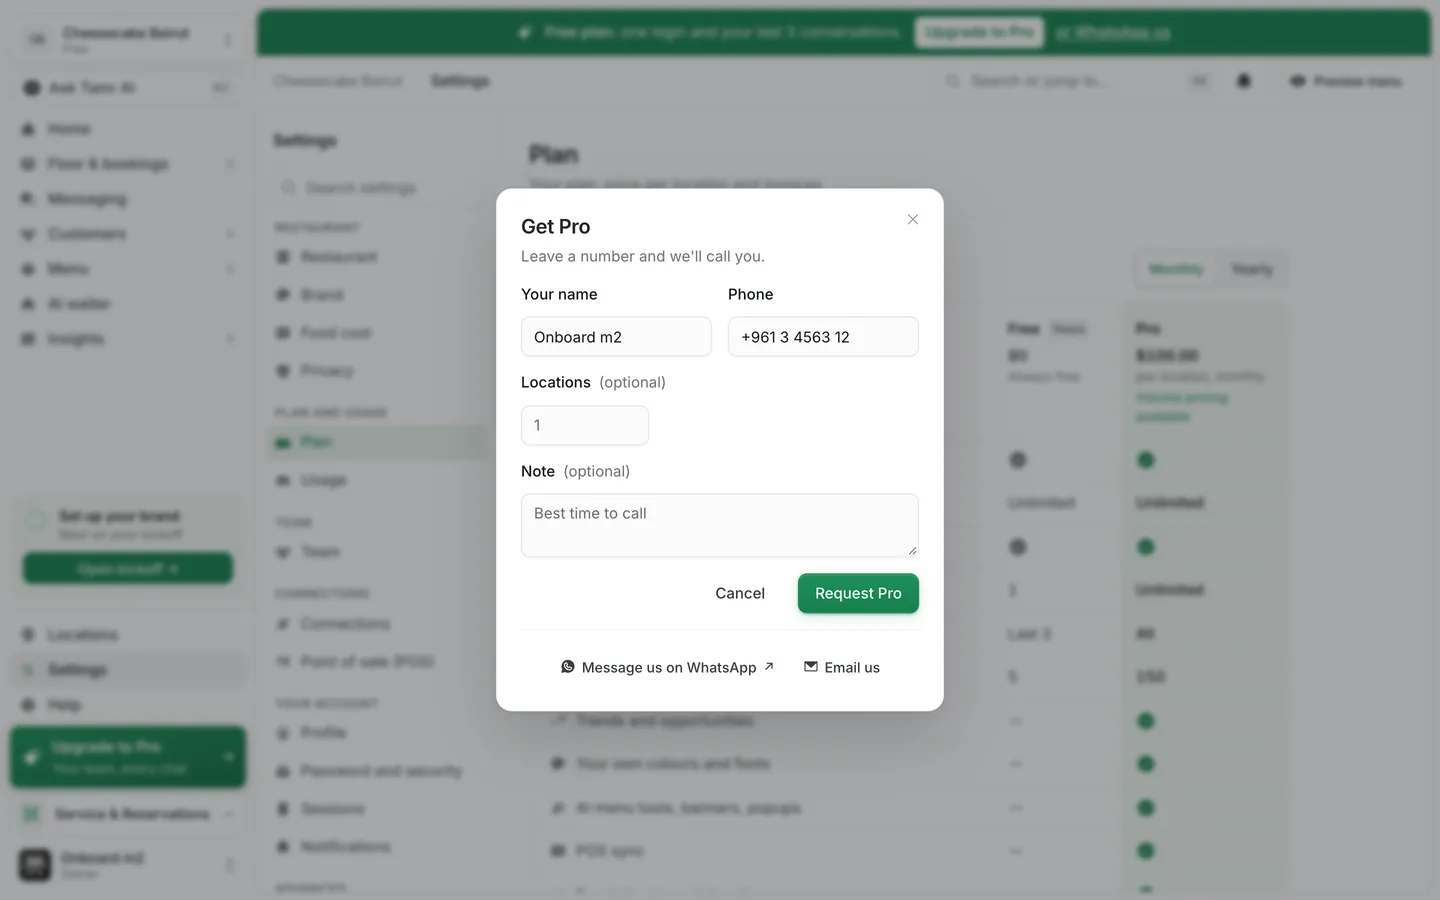Switch billing to the Yearly tab
This screenshot has height=900, width=1440.
(1251, 269)
